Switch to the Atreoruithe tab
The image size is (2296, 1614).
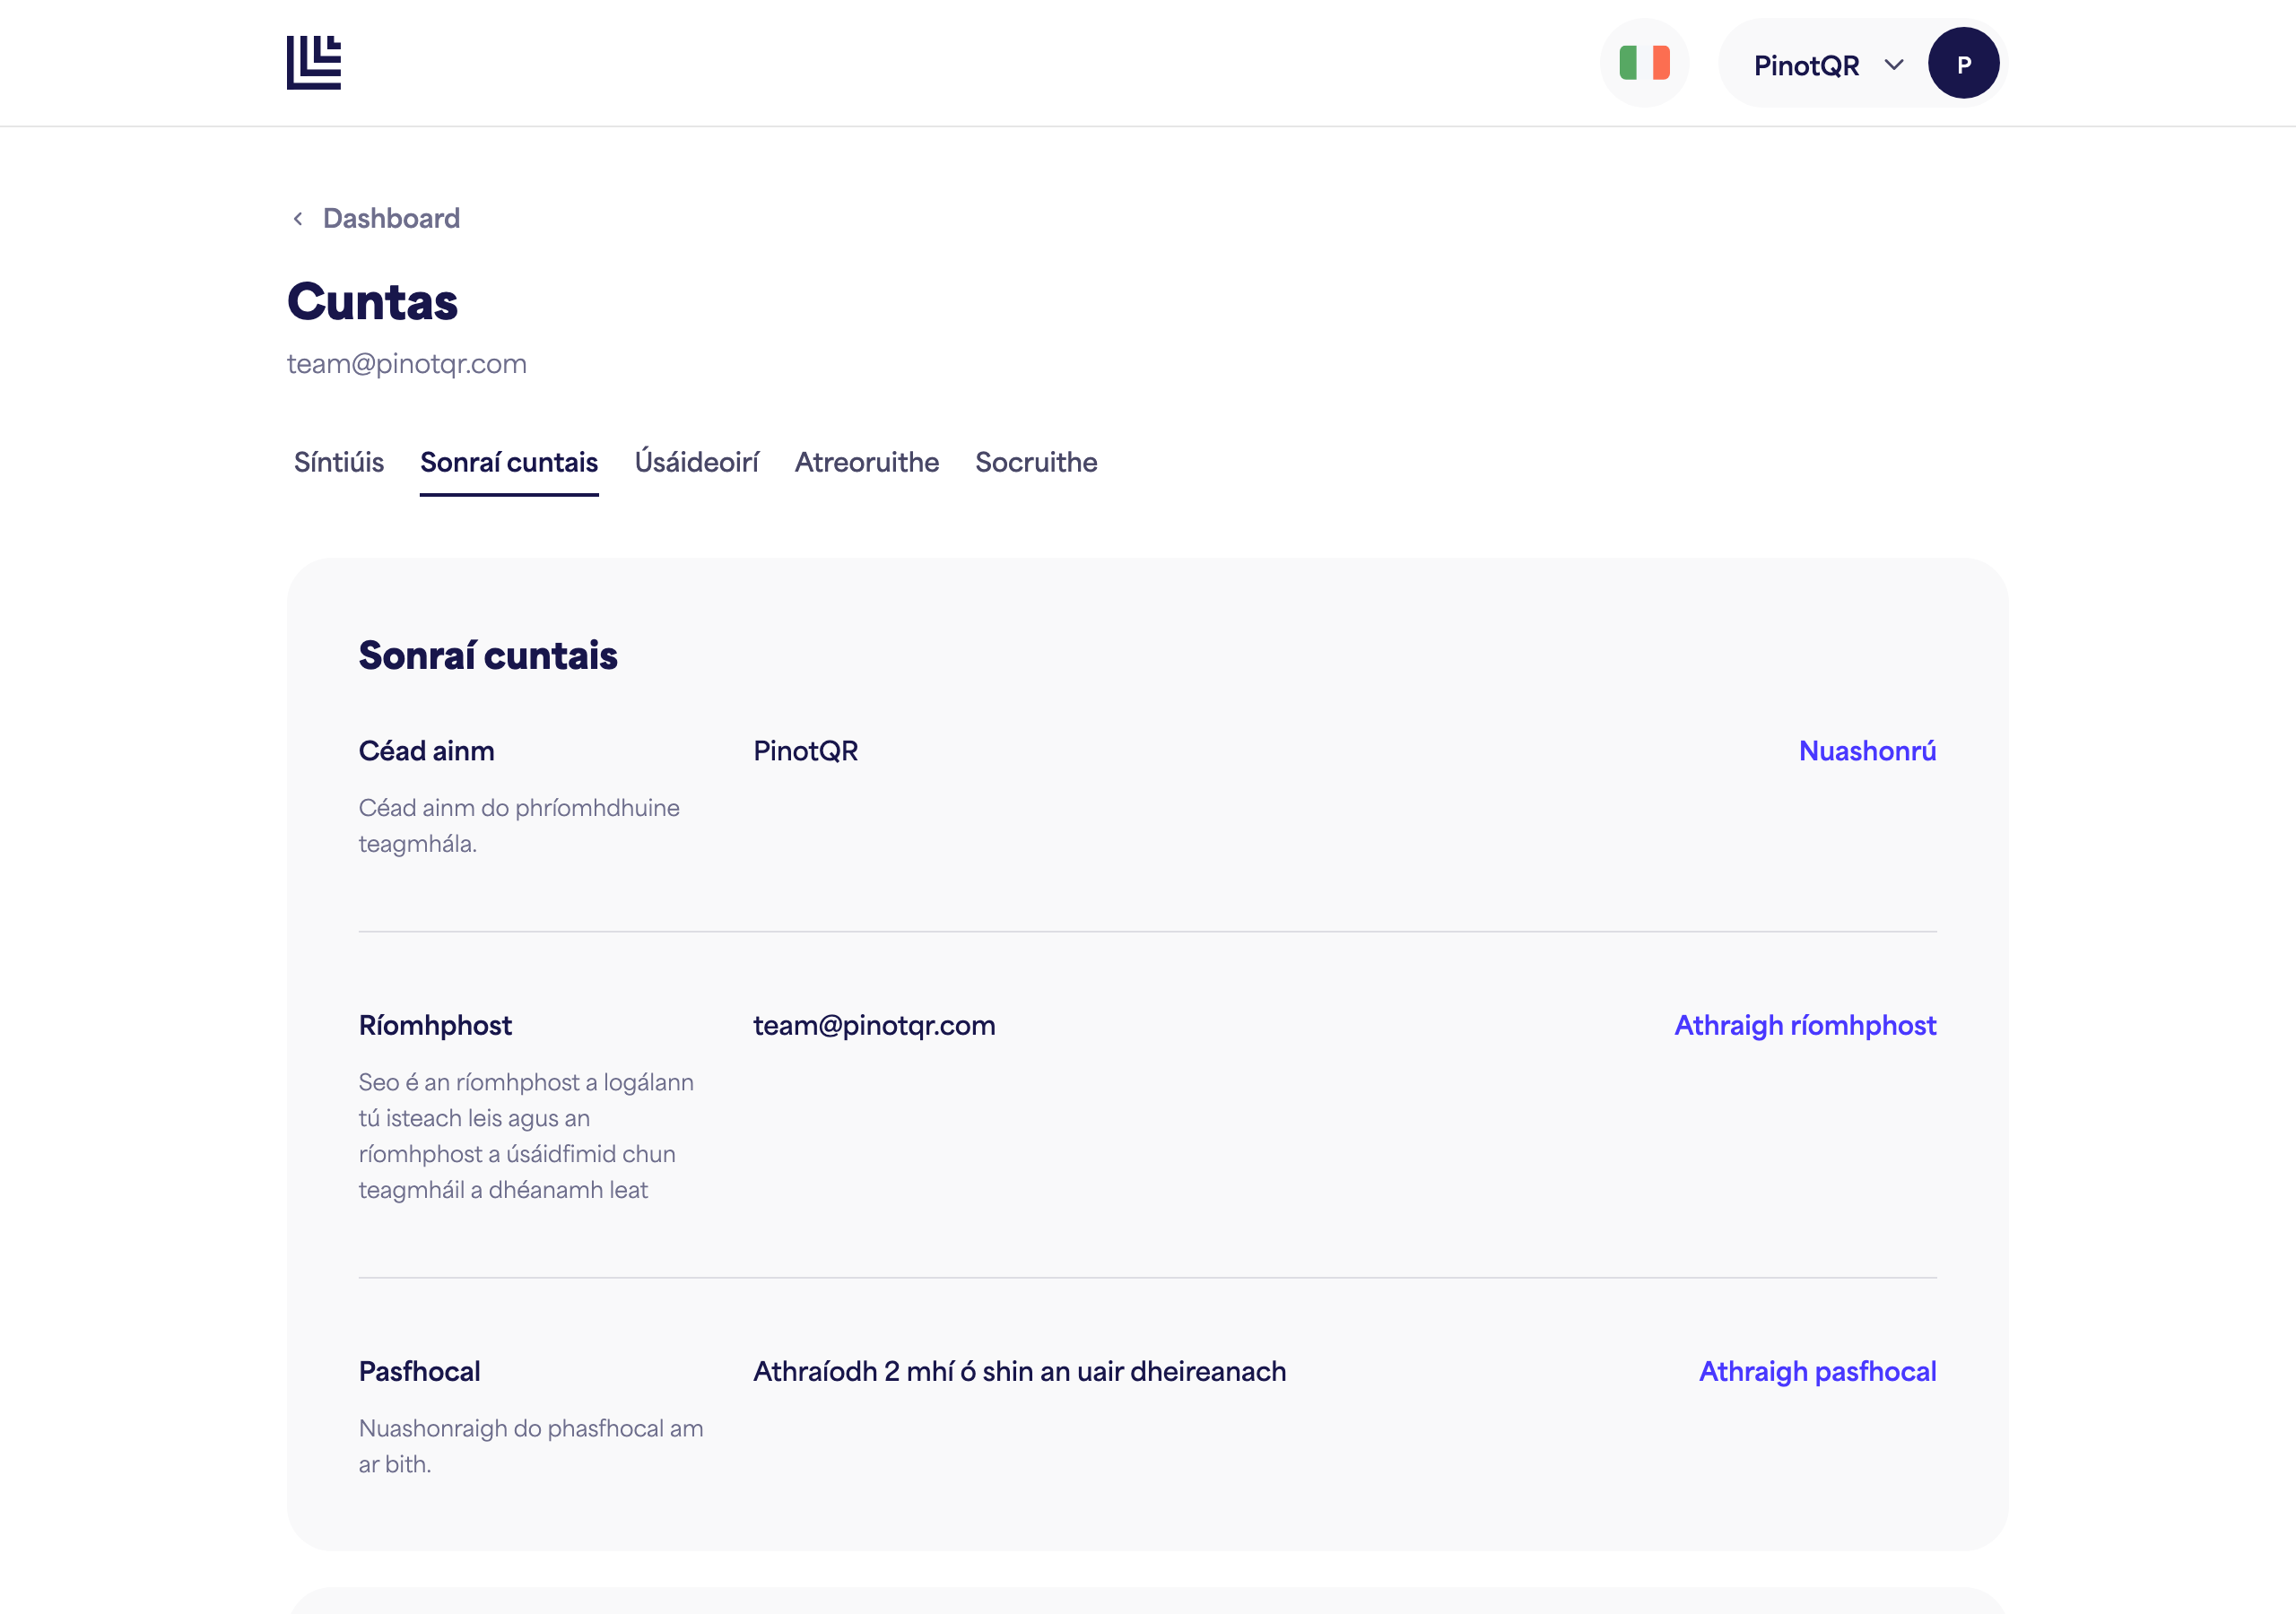[867, 462]
